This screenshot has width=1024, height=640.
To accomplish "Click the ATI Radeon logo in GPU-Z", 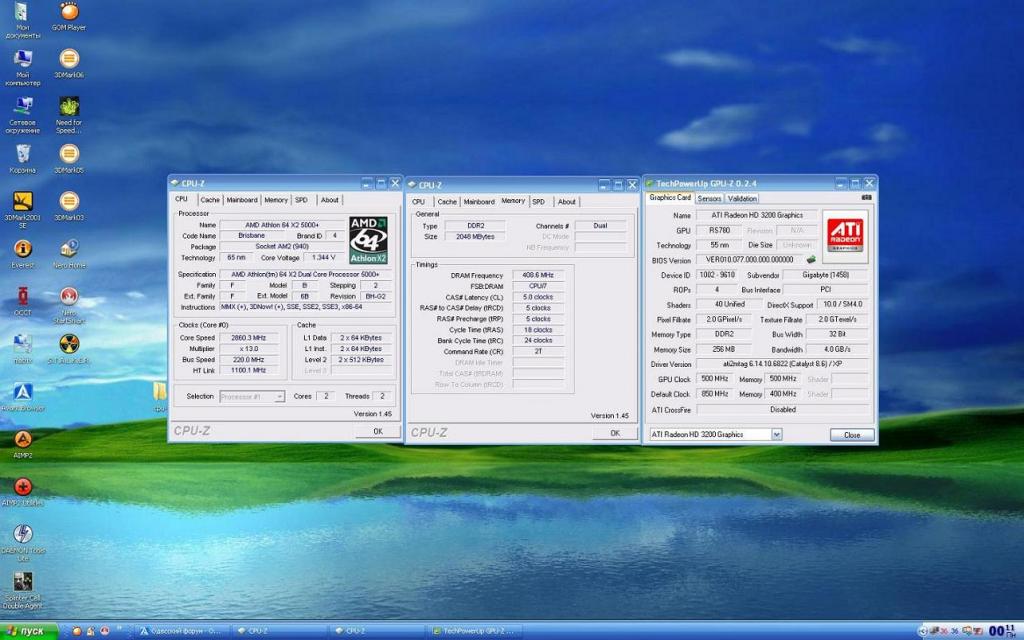I will 845,236.
